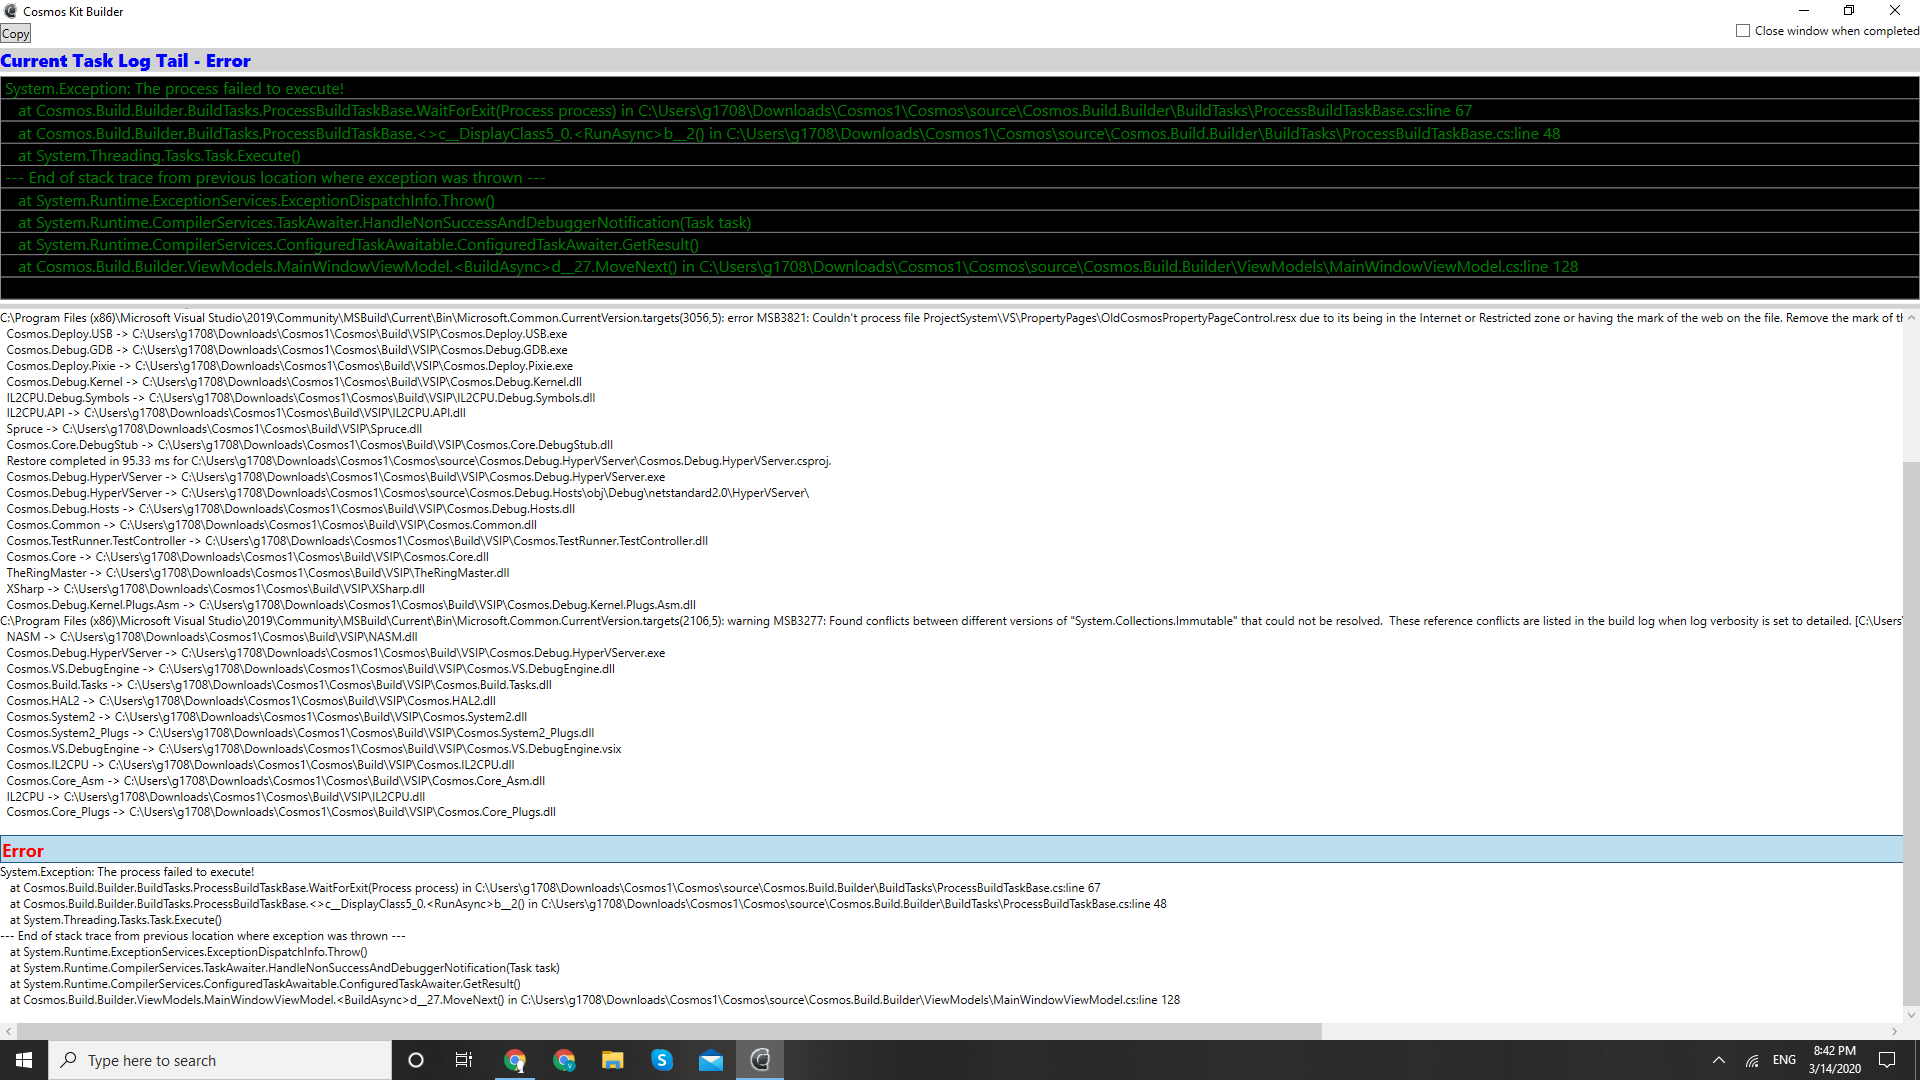Open File Explorer from the taskbar

tap(612, 1059)
